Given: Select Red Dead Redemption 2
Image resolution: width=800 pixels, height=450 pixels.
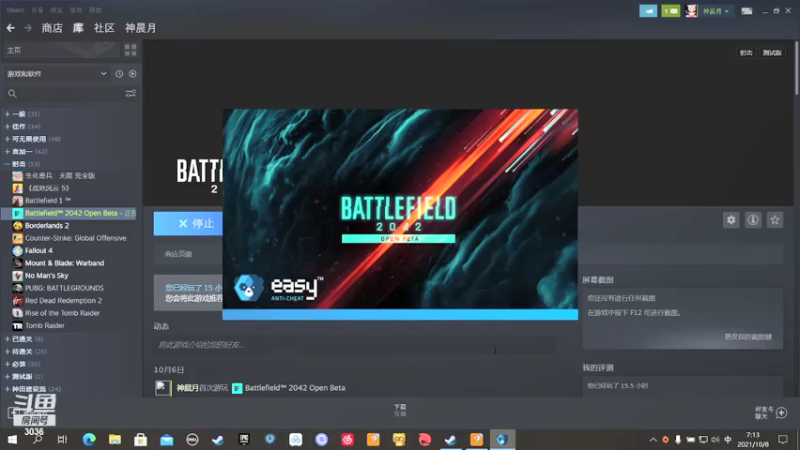Looking at the screenshot, I should [63, 301].
